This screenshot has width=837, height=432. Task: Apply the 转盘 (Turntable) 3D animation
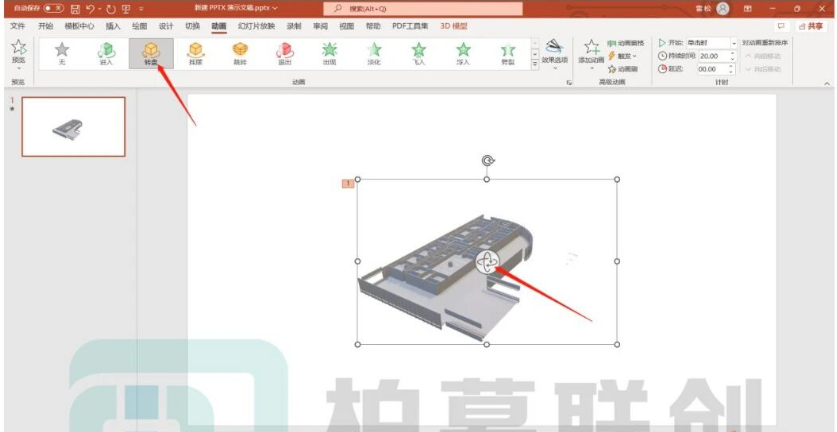(151, 53)
